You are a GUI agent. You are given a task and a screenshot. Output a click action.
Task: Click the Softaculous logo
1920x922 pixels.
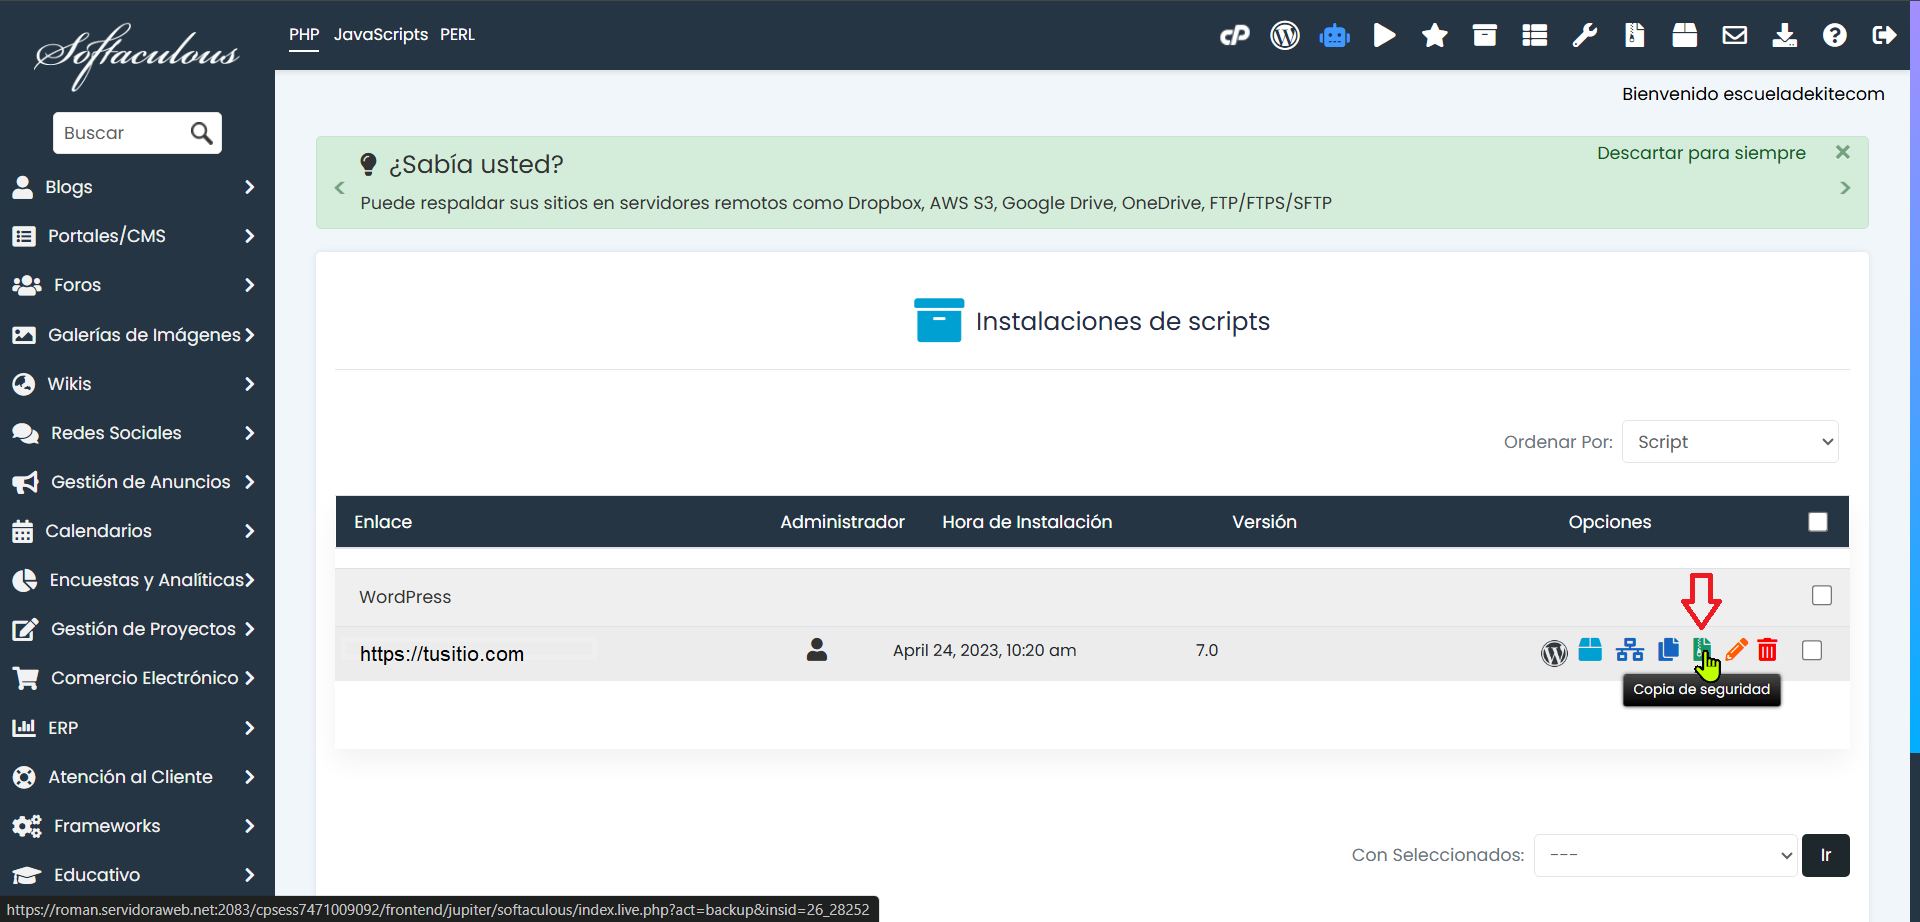(x=137, y=56)
